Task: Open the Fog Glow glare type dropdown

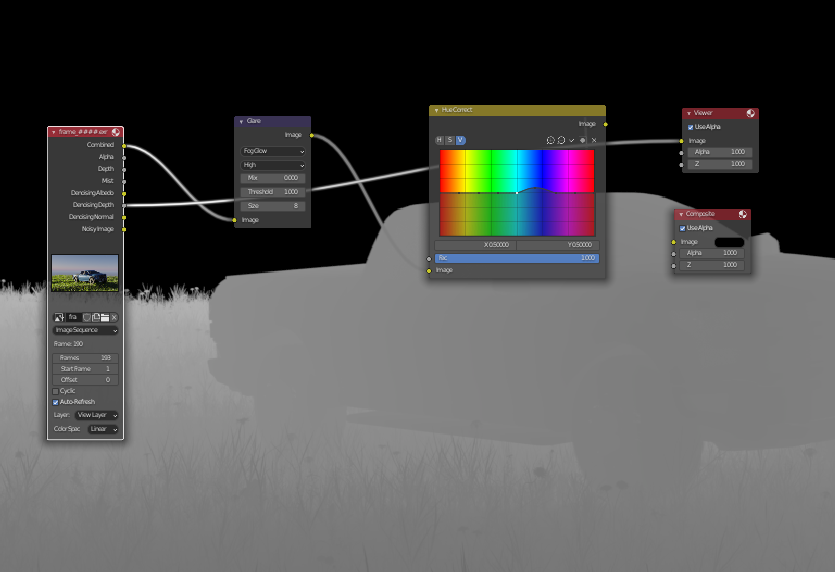Action: click(273, 151)
